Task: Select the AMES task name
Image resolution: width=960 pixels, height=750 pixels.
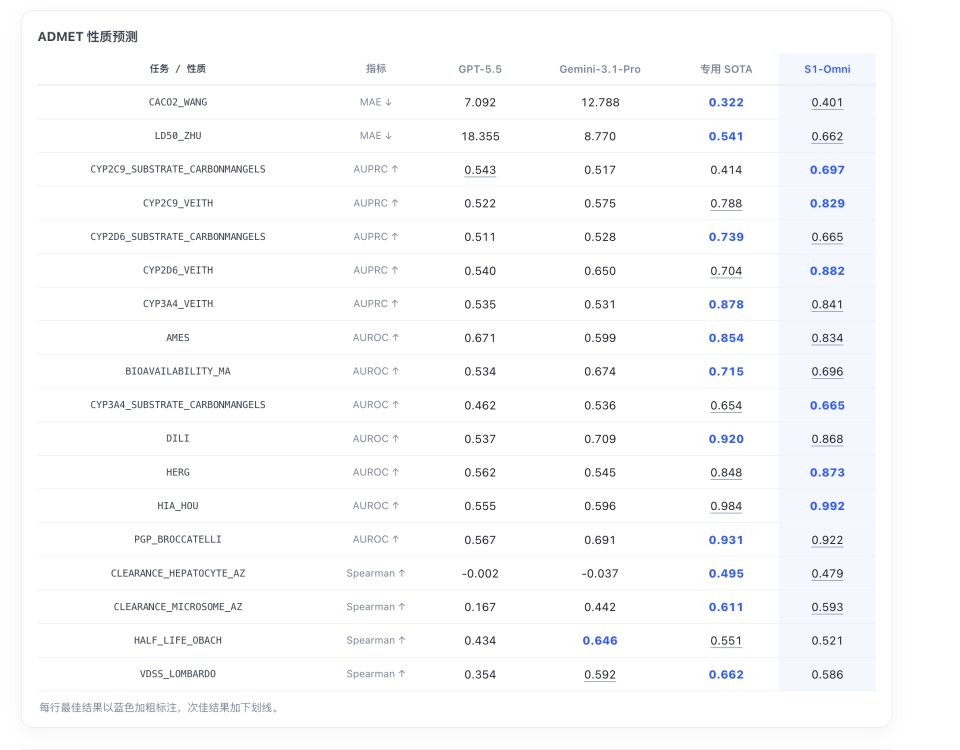Action: (x=178, y=338)
